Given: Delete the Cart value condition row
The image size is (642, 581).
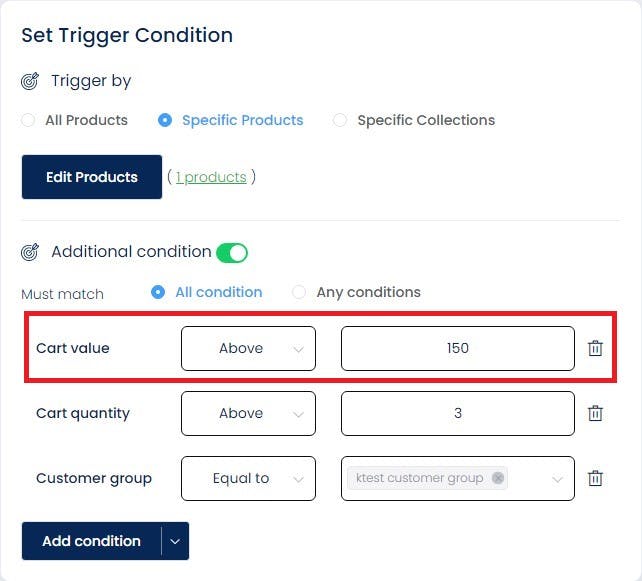Looking at the screenshot, I should (595, 348).
